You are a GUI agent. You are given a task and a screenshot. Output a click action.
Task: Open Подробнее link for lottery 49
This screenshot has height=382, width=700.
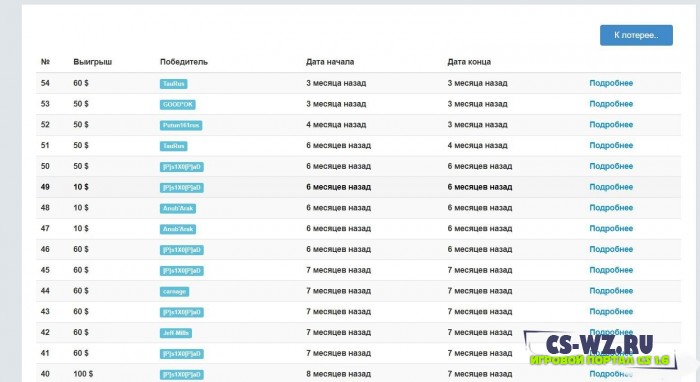(x=611, y=187)
